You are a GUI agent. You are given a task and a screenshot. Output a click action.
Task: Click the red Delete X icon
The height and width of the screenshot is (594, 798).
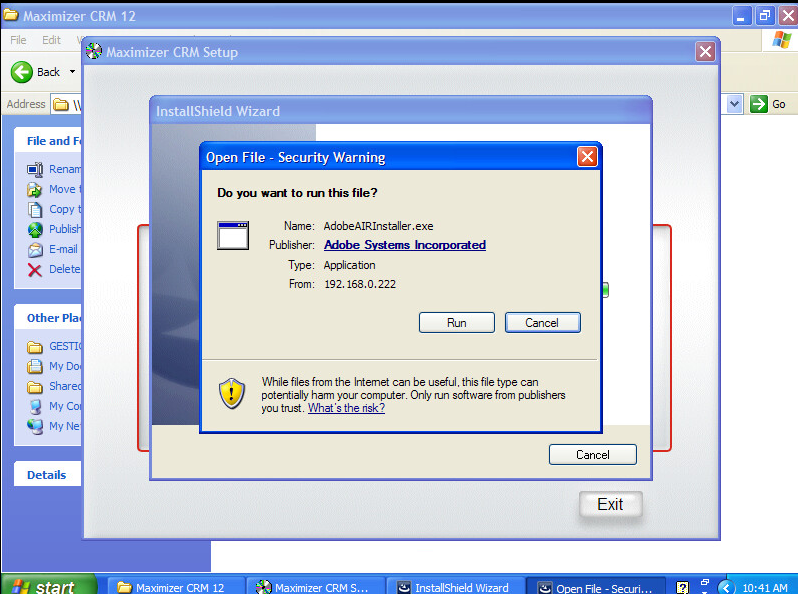pyautogui.click(x=35, y=270)
